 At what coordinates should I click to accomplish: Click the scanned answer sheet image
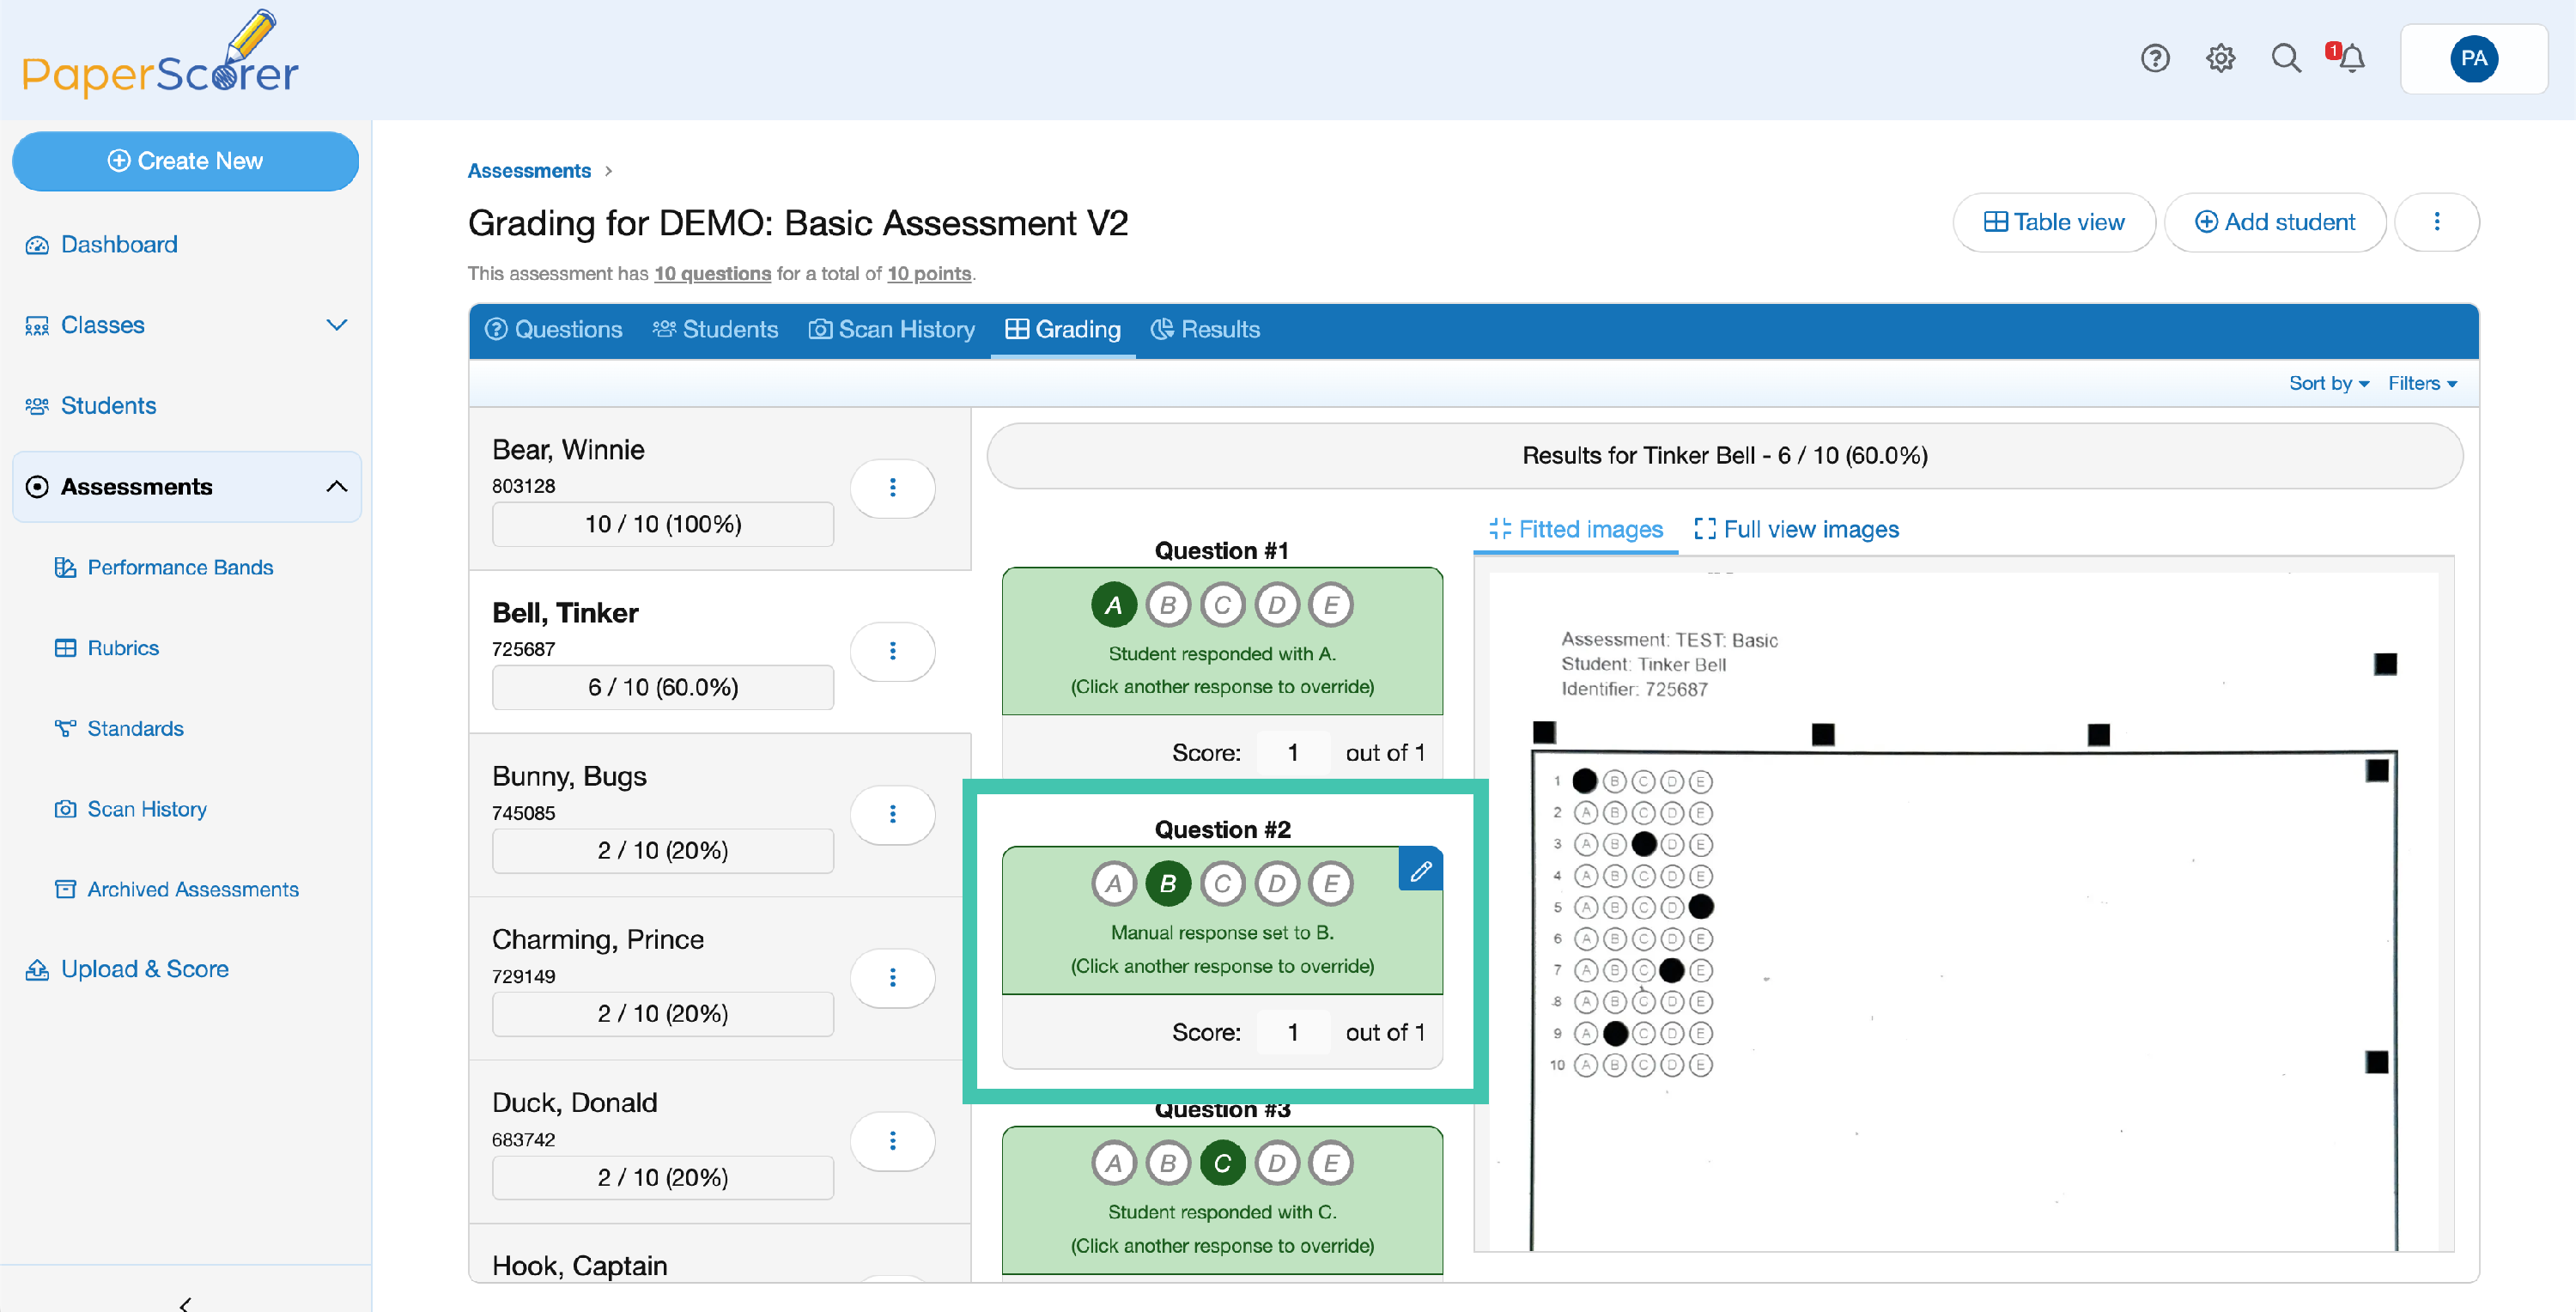point(1963,910)
